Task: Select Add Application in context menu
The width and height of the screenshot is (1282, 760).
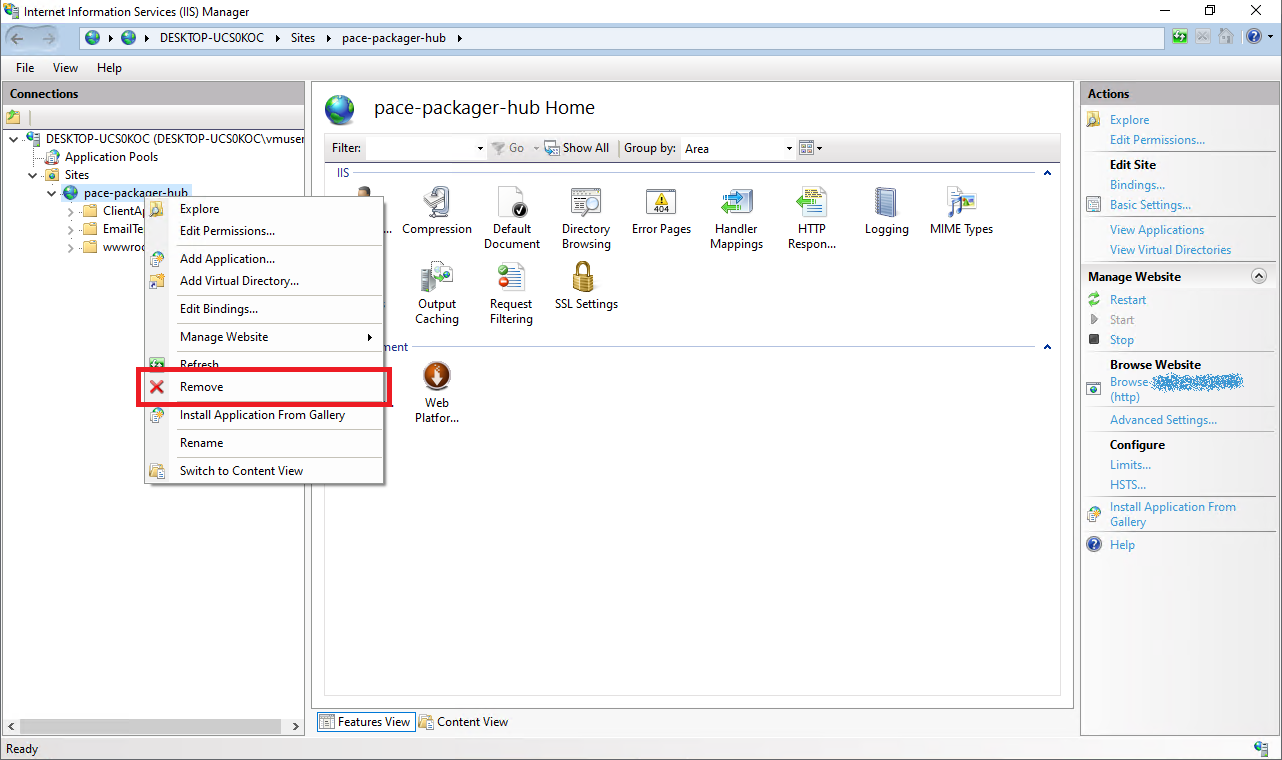Action: point(265,259)
